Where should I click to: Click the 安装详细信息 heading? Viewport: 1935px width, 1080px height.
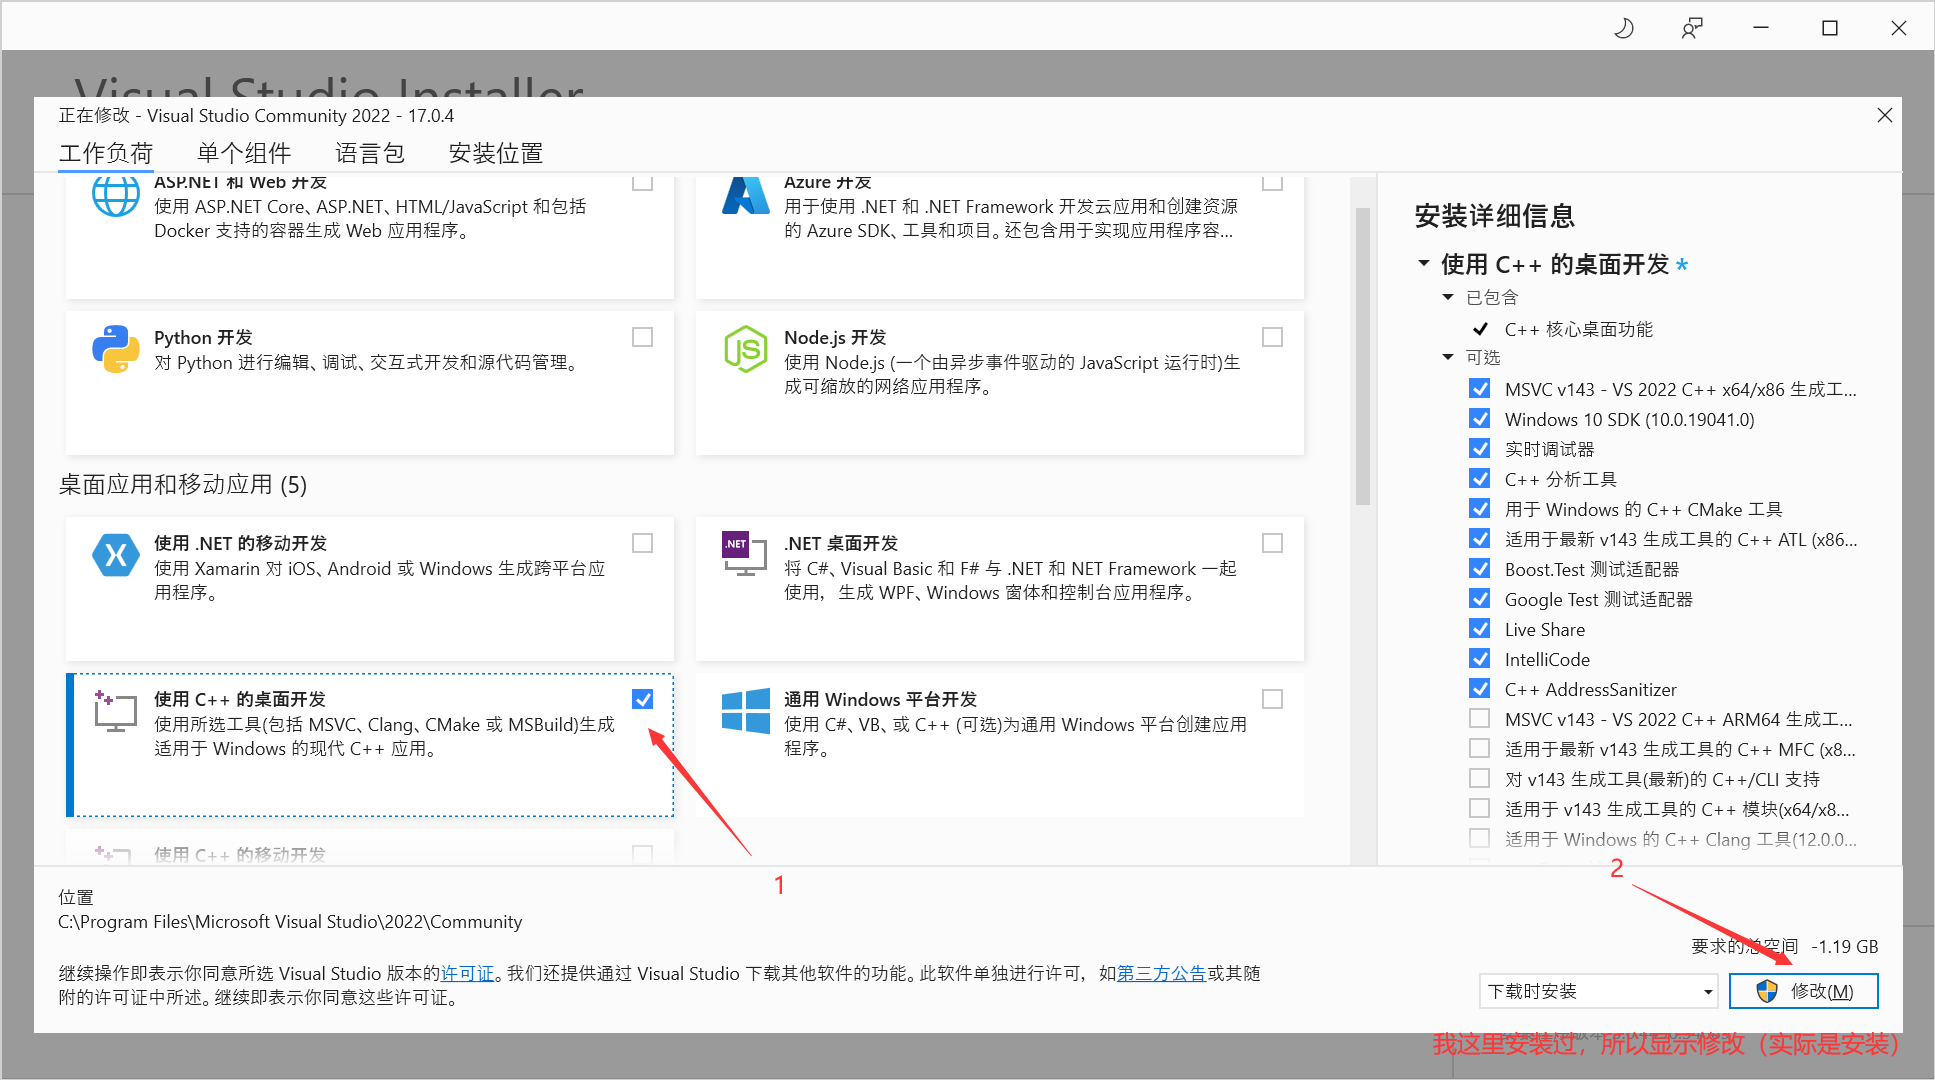click(1494, 216)
